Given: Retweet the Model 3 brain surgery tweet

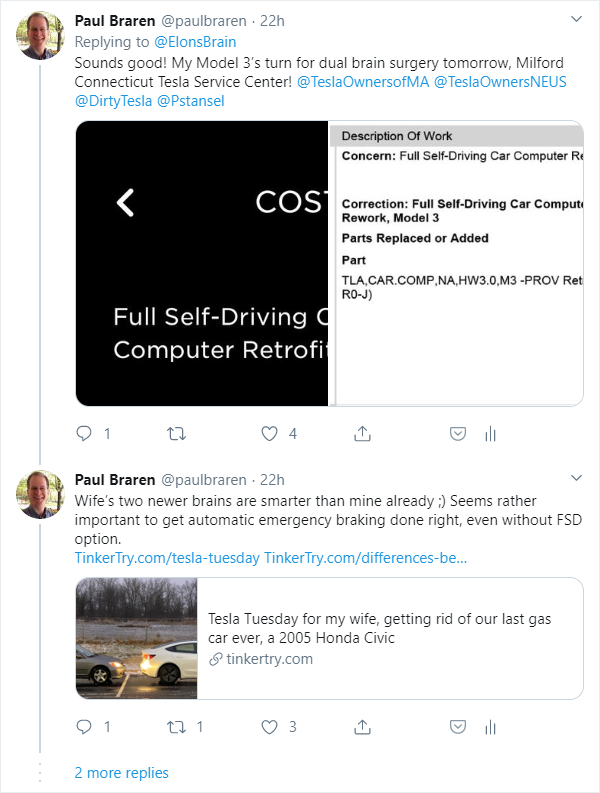Looking at the screenshot, I should 177,433.
